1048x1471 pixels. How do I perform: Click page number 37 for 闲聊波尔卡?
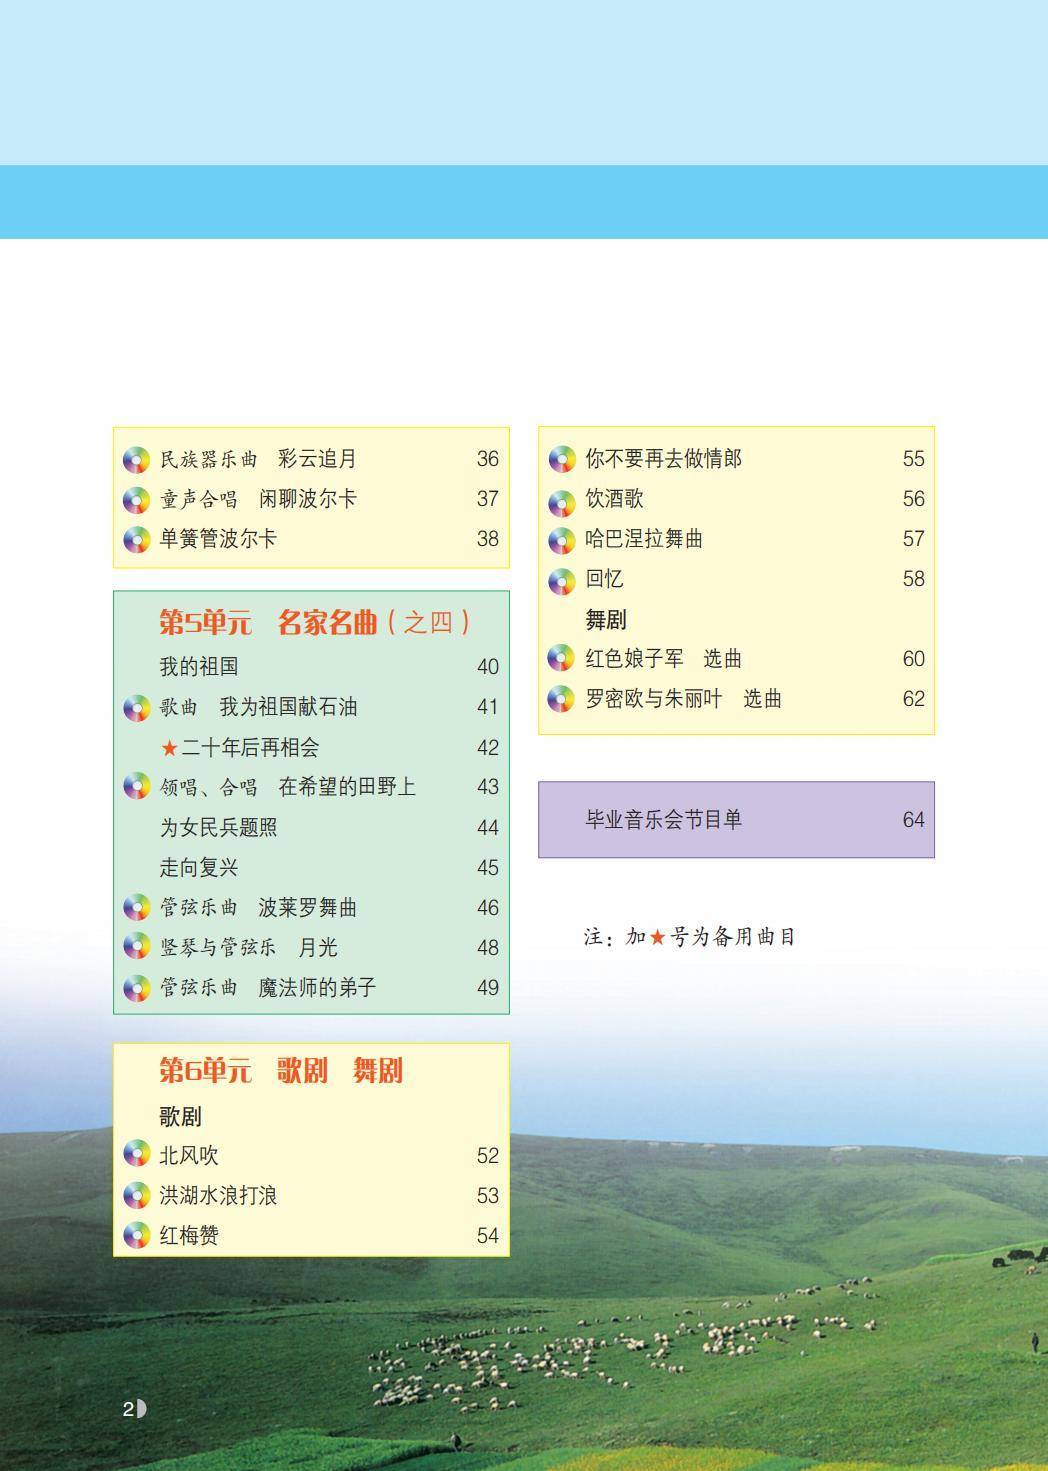click(487, 499)
